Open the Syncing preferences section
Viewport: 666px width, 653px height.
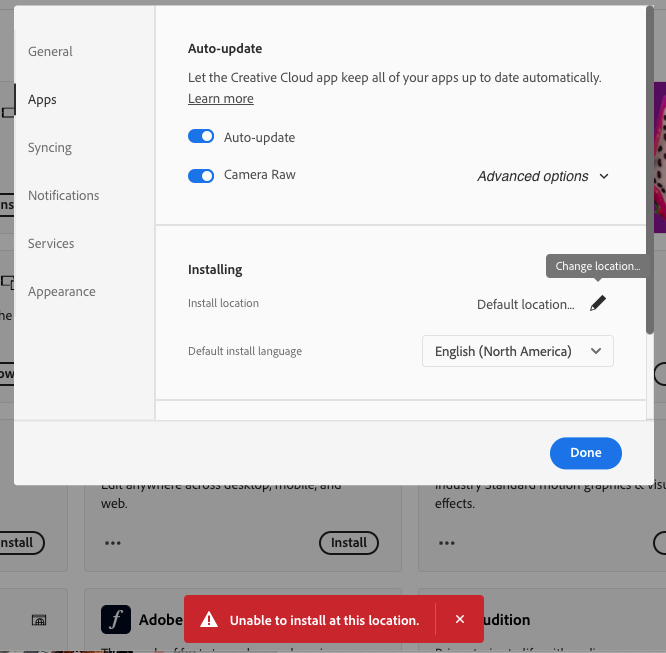point(50,147)
